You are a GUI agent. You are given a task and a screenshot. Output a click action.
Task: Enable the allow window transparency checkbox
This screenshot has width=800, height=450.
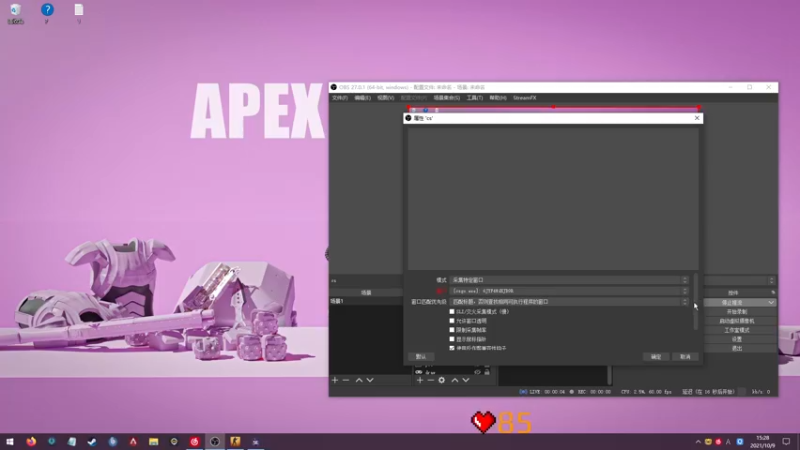pos(452,321)
